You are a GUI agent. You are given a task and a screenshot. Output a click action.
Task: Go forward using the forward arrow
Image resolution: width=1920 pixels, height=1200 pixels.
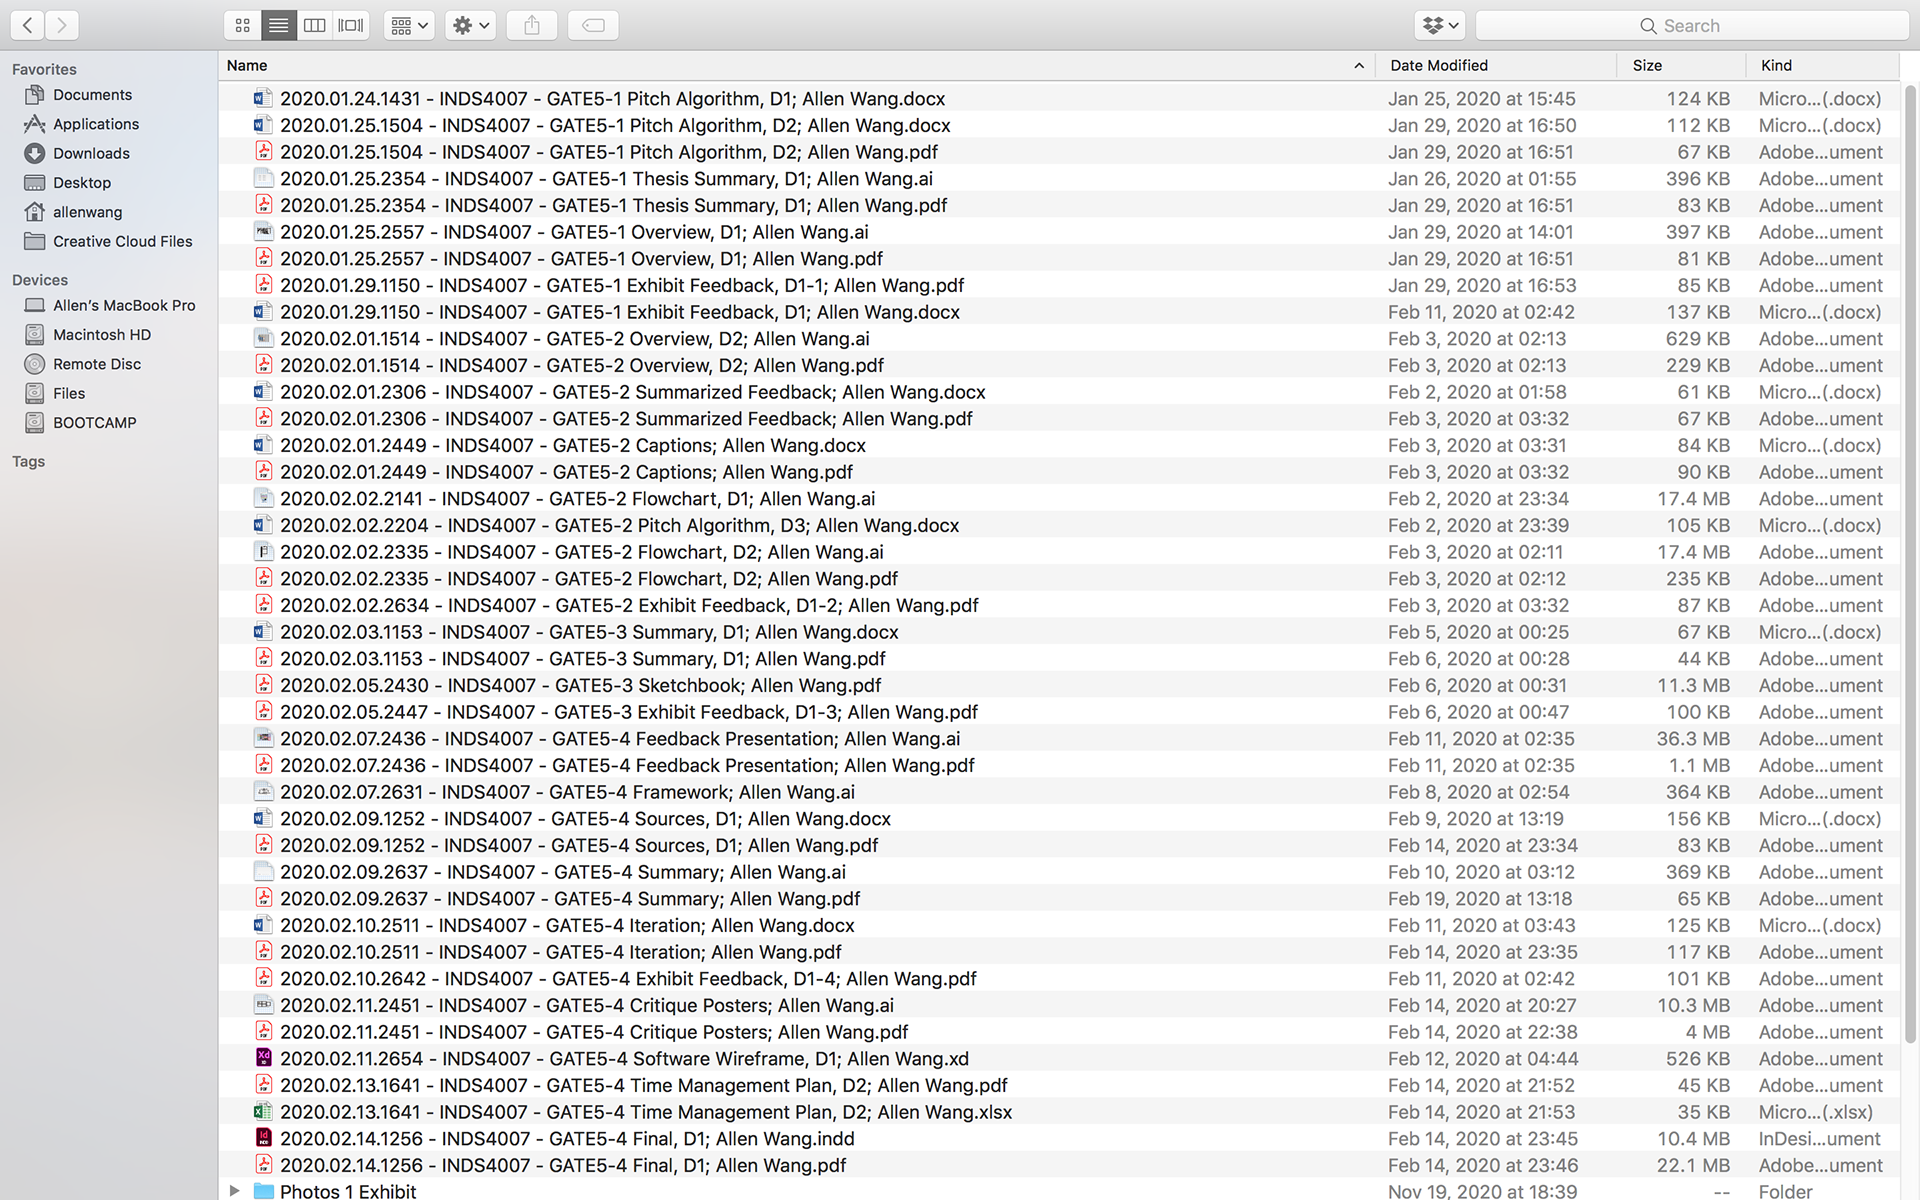(x=62, y=25)
